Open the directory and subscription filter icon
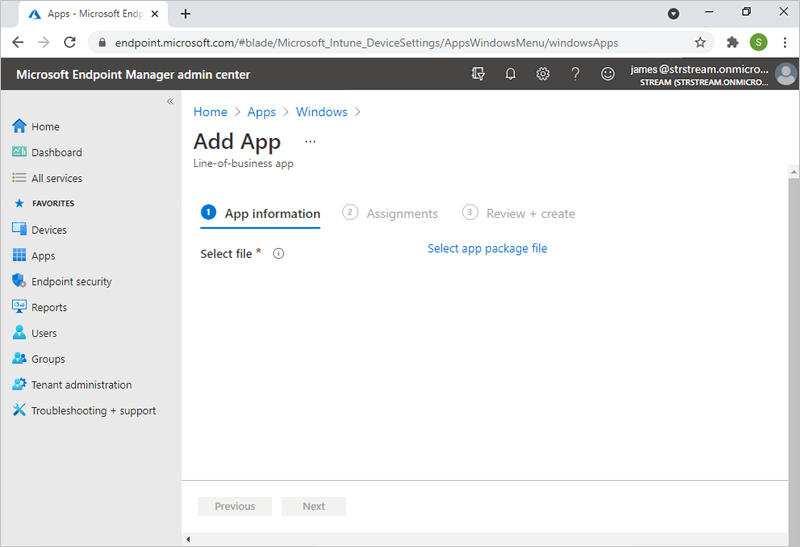This screenshot has width=800, height=547. point(478,74)
